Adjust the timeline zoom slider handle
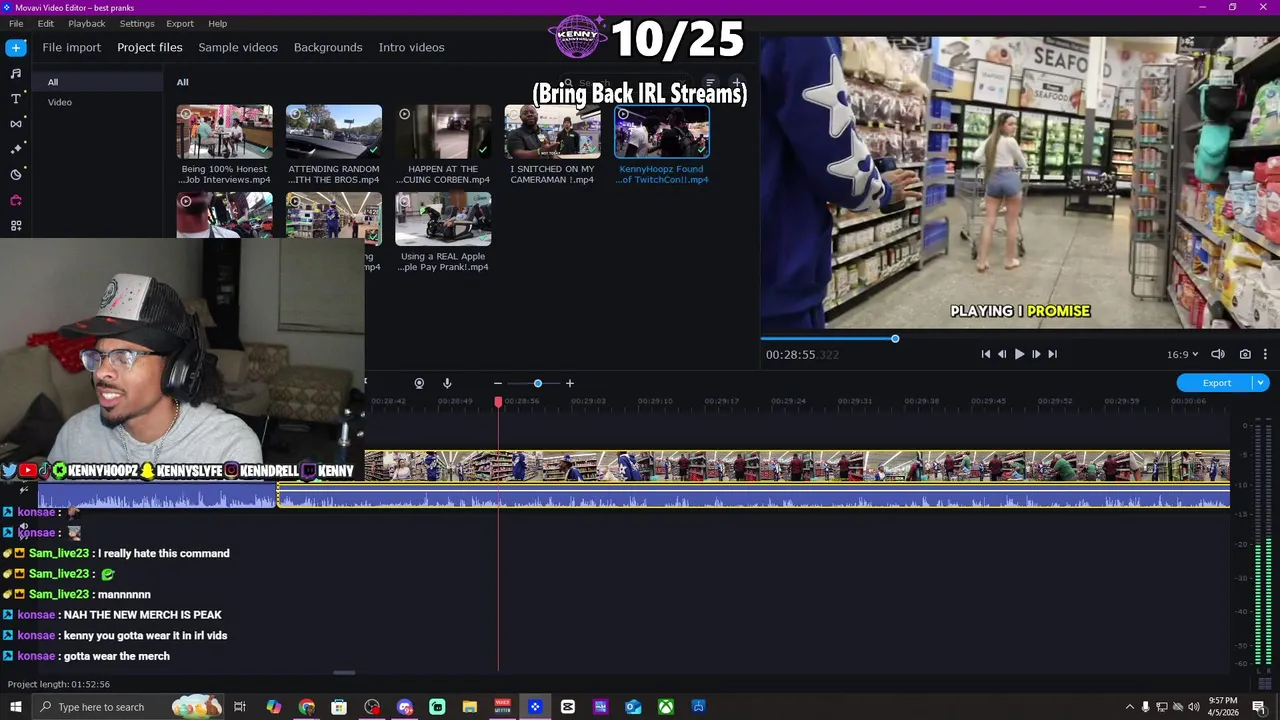The height and width of the screenshot is (720, 1280). (538, 383)
